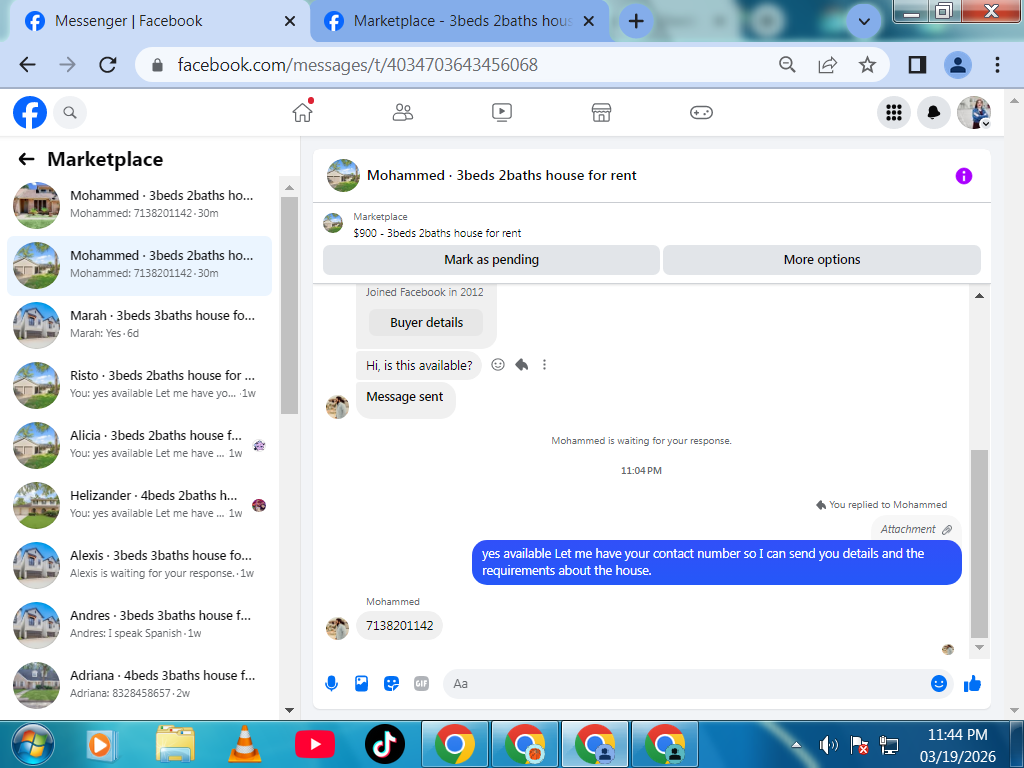The width and height of the screenshot is (1024, 768).
Task: Open conversation information purple icon
Action: coord(963,176)
